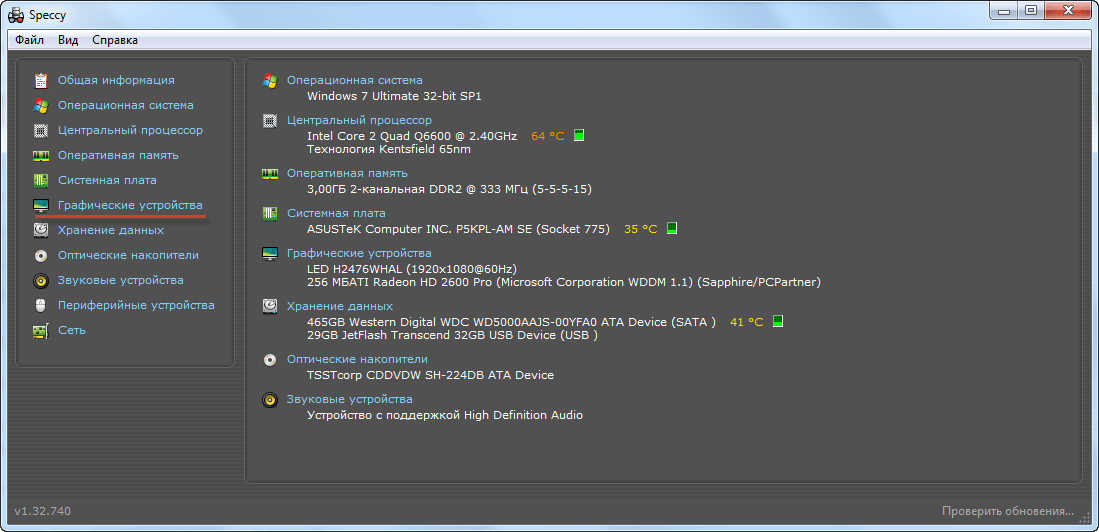Open the Файл menu
This screenshot has height=532, width=1099.
click(30, 40)
